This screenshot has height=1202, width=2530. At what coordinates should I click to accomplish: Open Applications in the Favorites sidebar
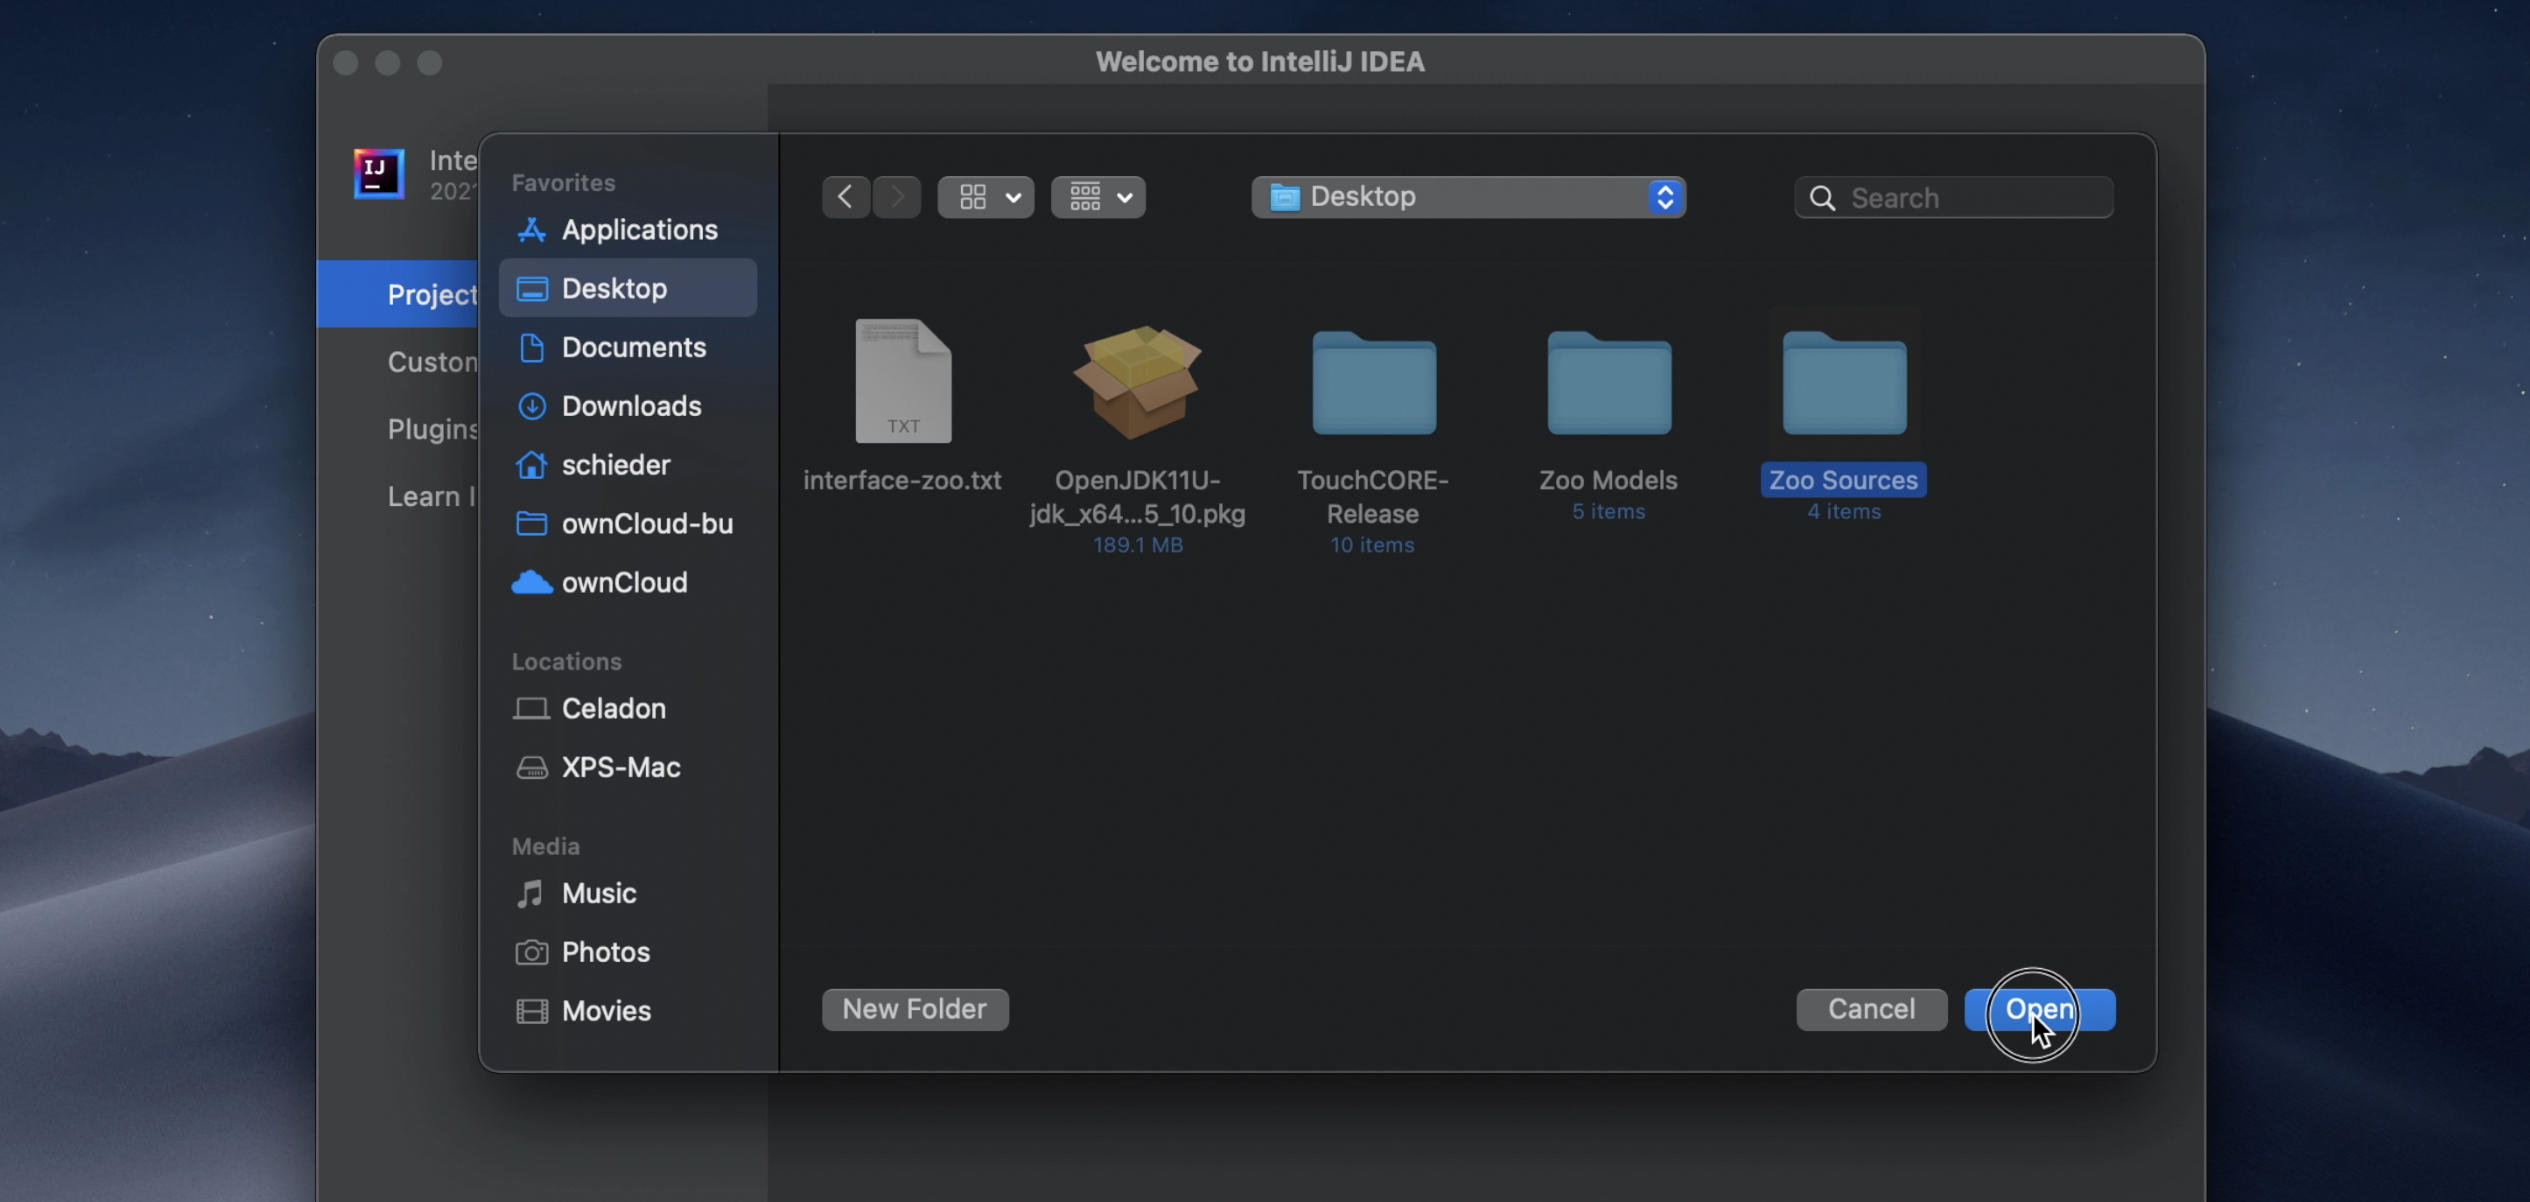coord(638,230)
